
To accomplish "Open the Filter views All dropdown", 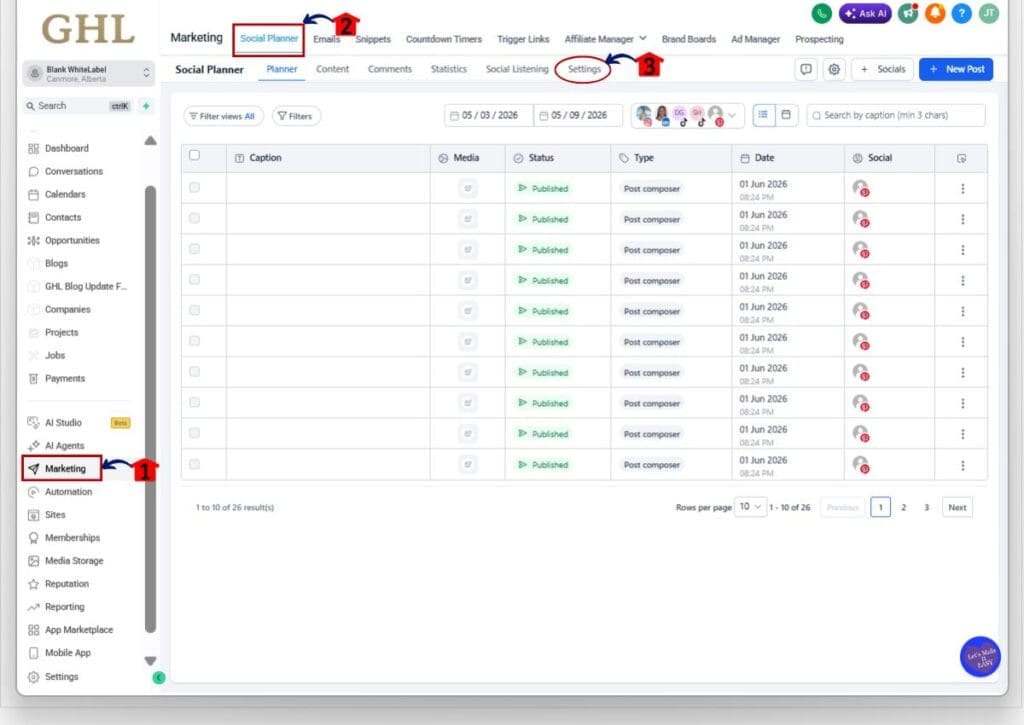I will coord(223,116).
